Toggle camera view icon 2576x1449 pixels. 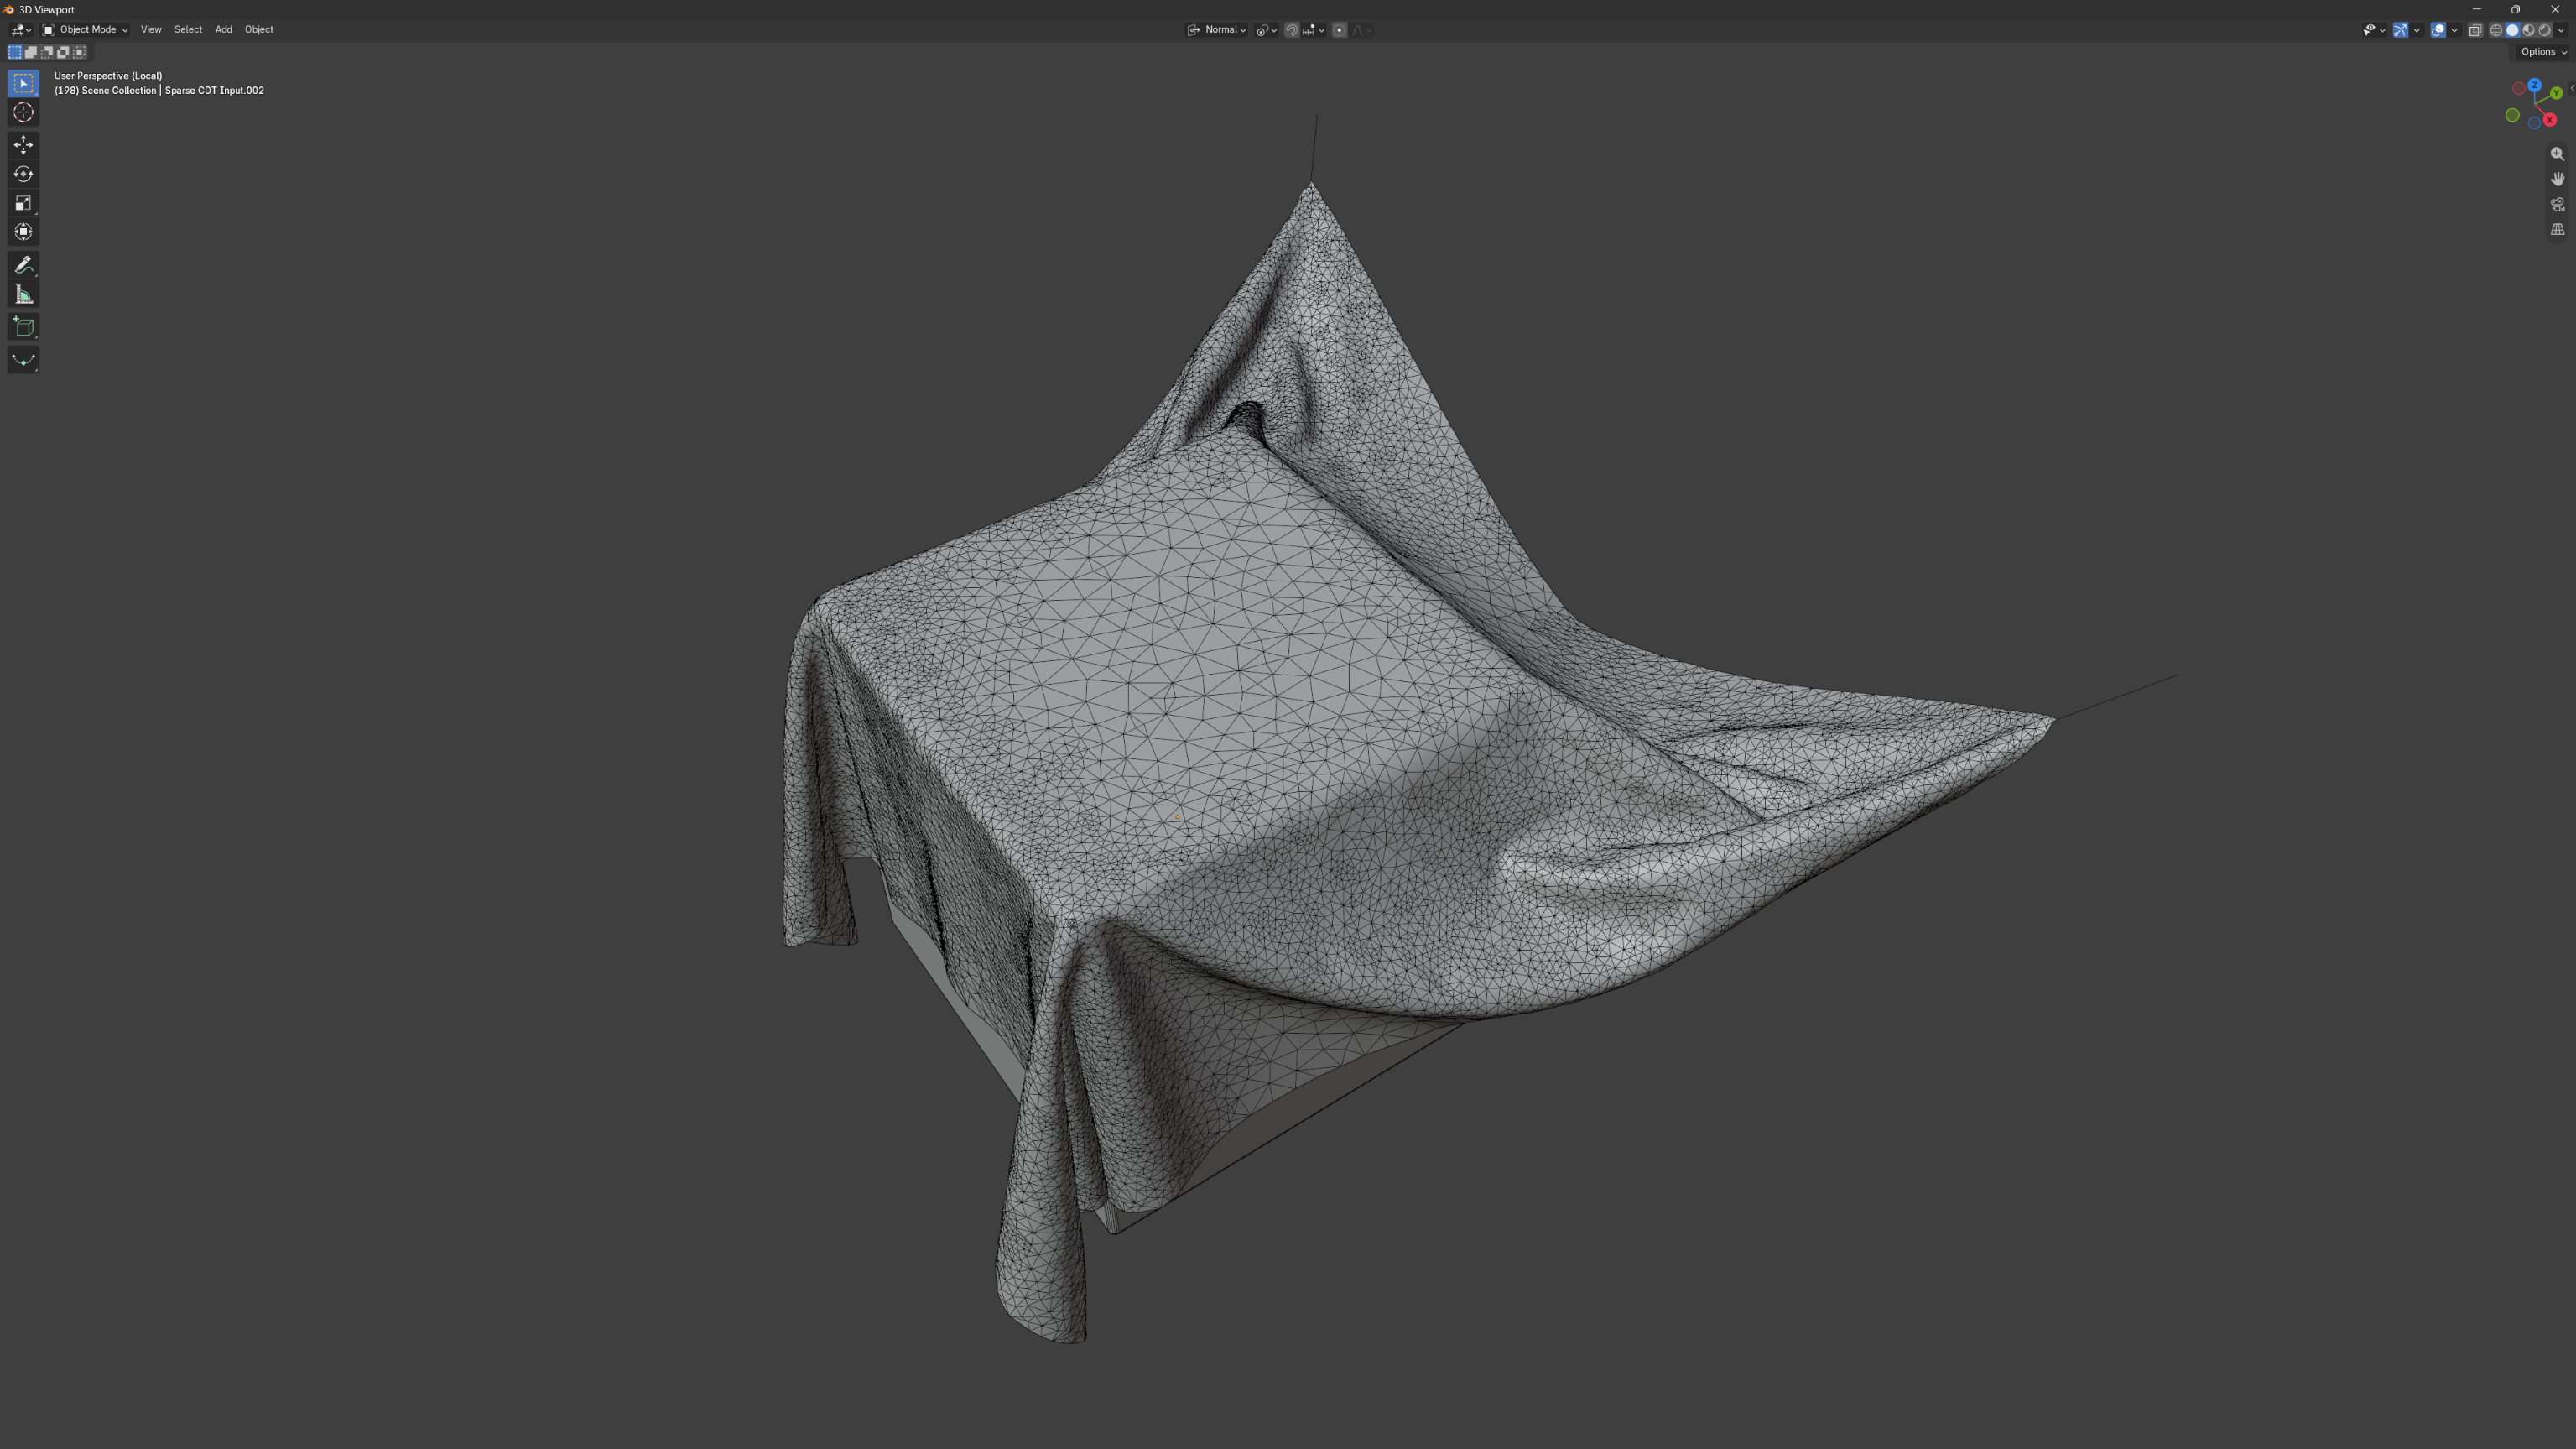pos(2557,204)
